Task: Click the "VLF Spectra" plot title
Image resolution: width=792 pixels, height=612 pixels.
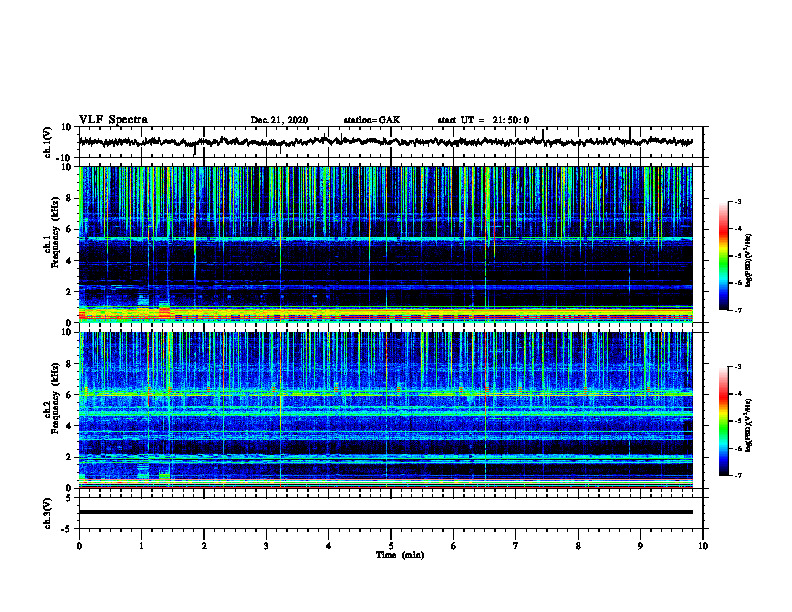Action: click(x=113, y=120)
